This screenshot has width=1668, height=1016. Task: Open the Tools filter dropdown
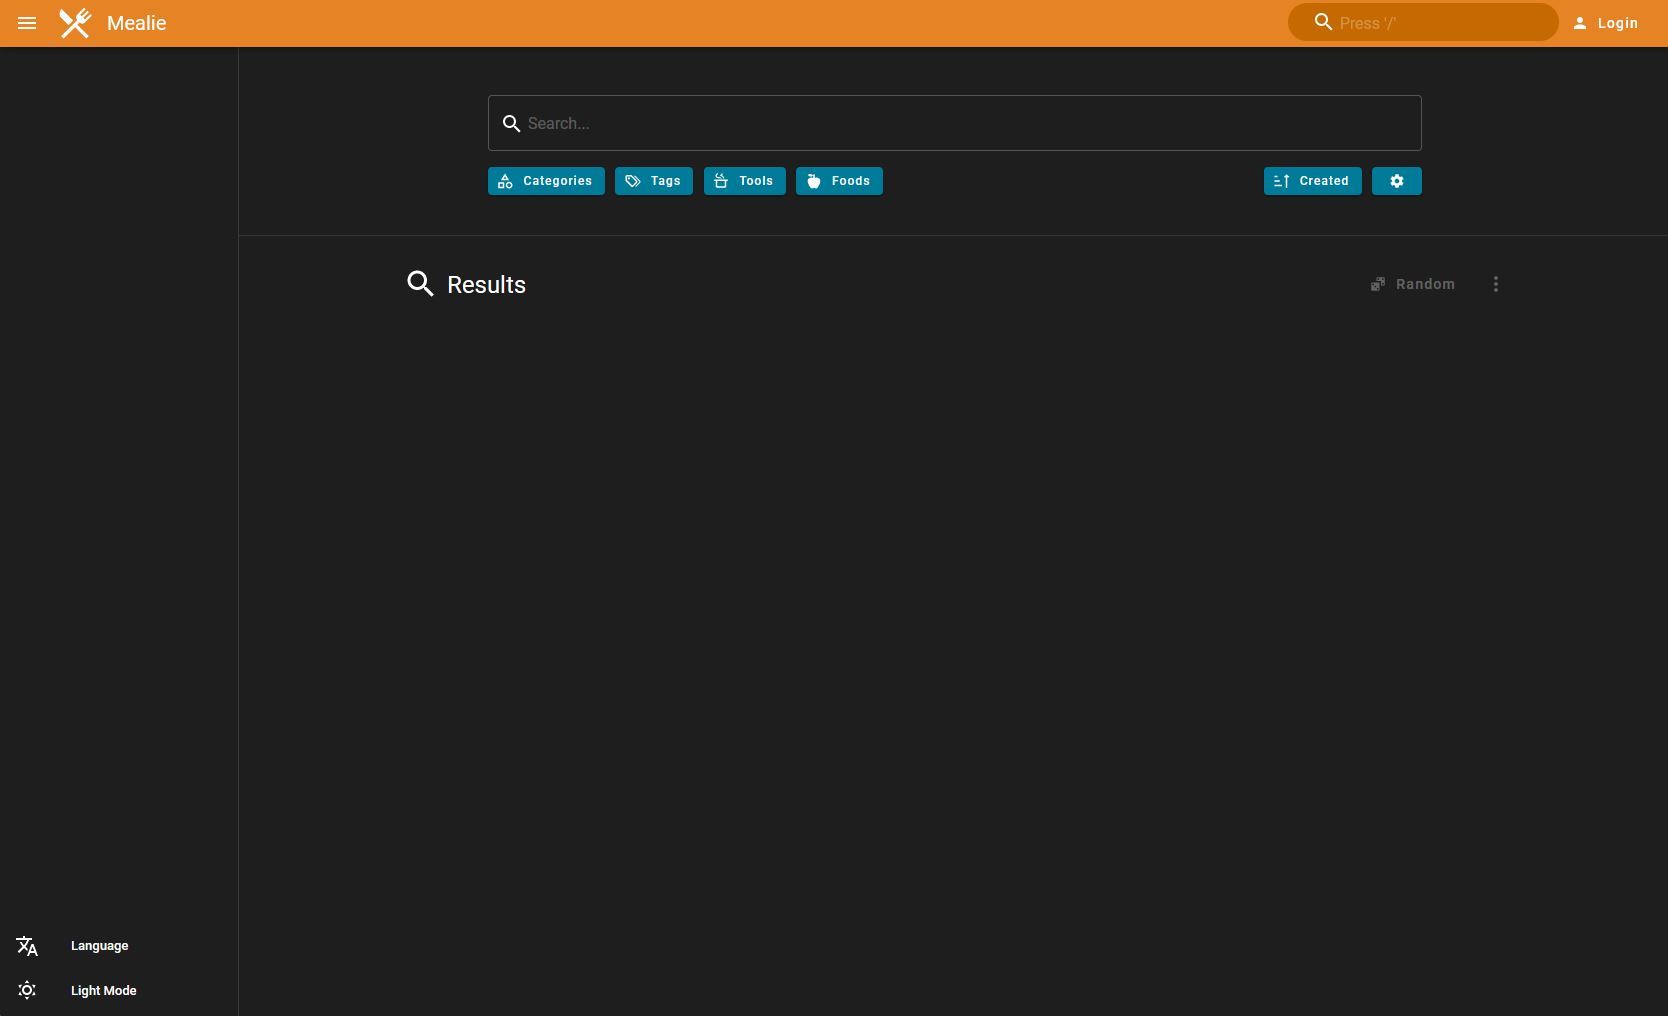744,181
